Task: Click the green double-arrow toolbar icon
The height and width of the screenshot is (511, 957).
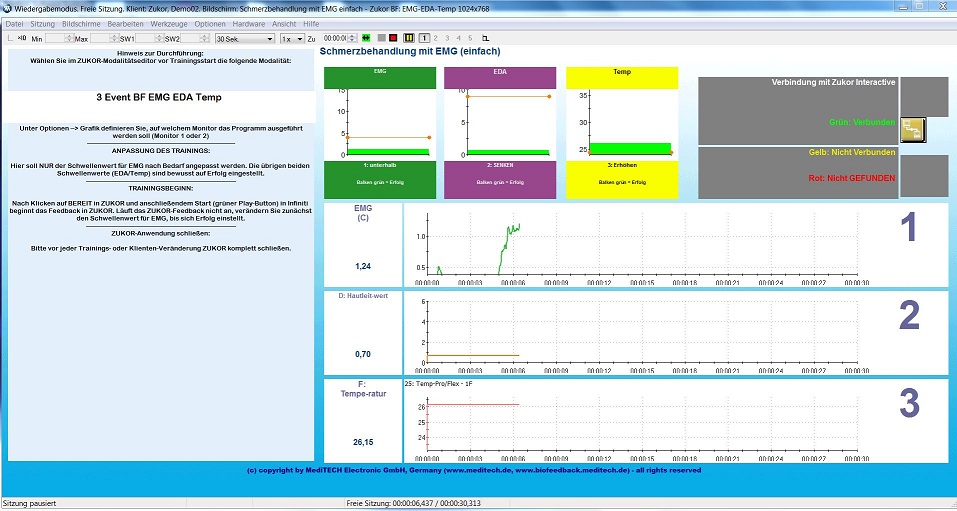Action: 366,38
